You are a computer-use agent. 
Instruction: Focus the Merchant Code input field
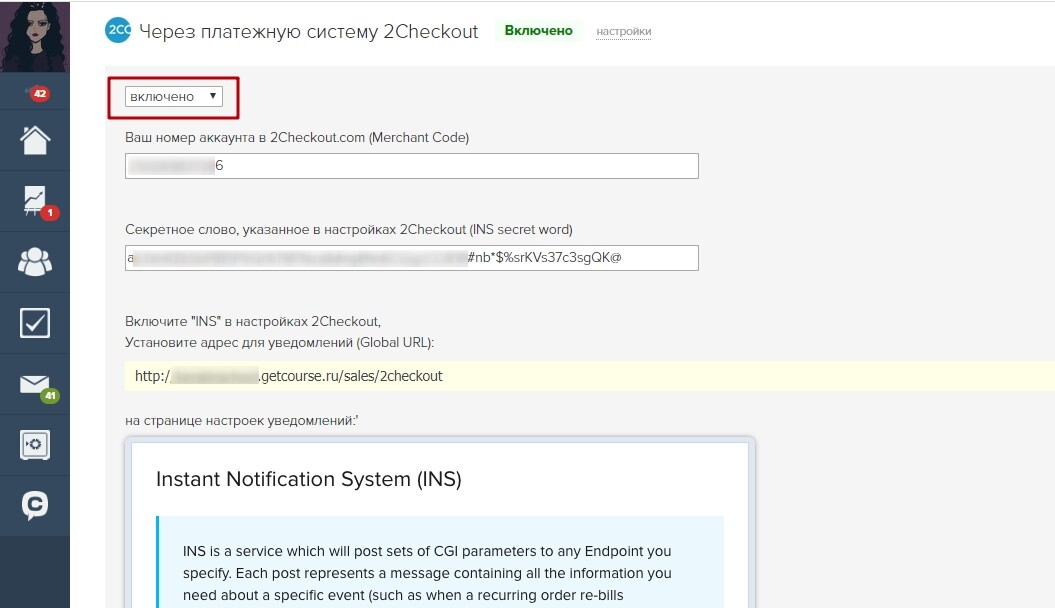412,166
